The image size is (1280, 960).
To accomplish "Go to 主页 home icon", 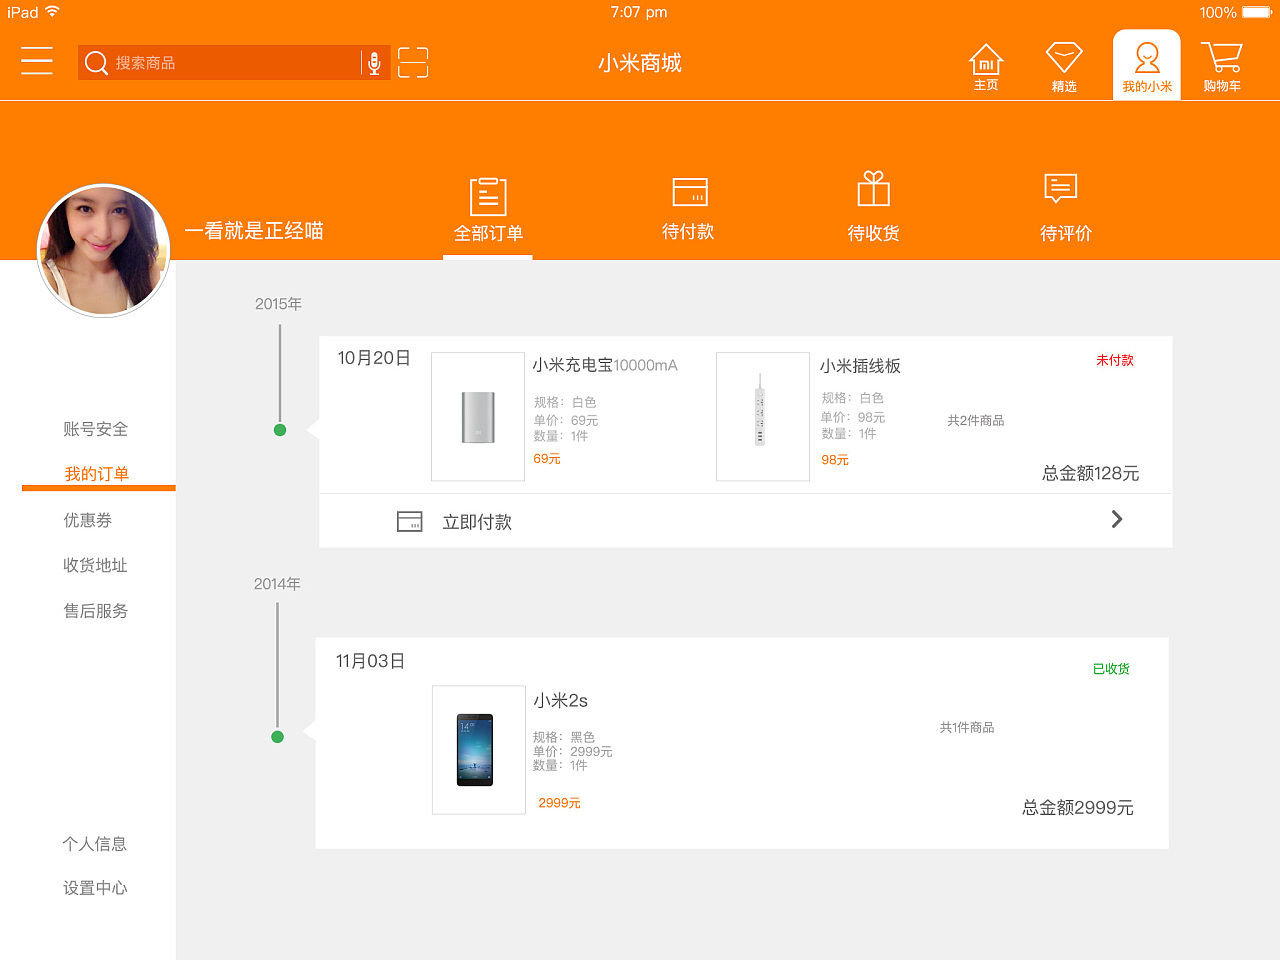I will [x=986, y=68].
